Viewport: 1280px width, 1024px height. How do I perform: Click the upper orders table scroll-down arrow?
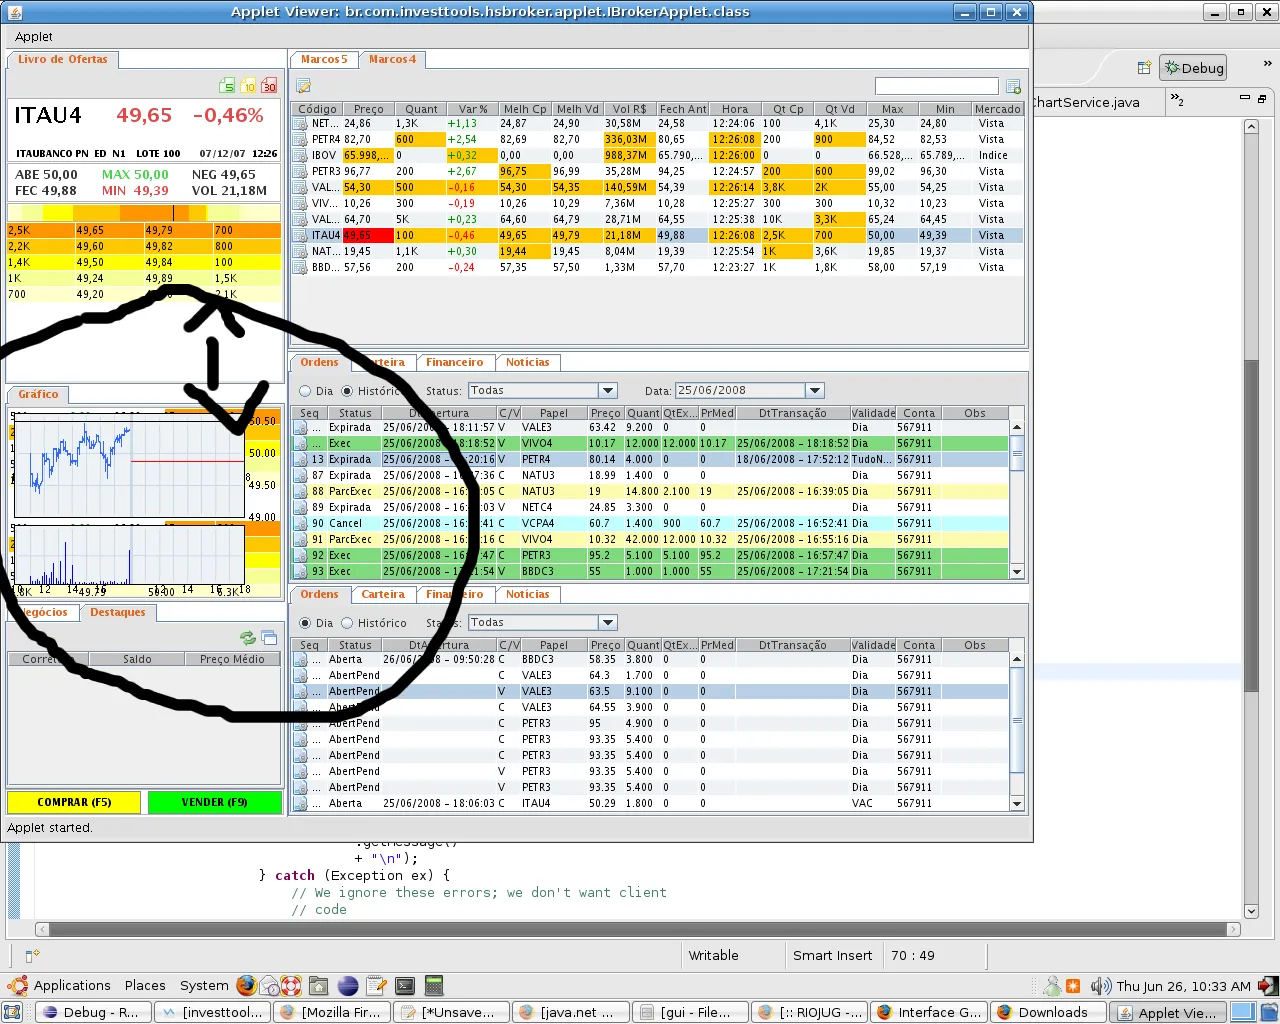click(1017, 572)
